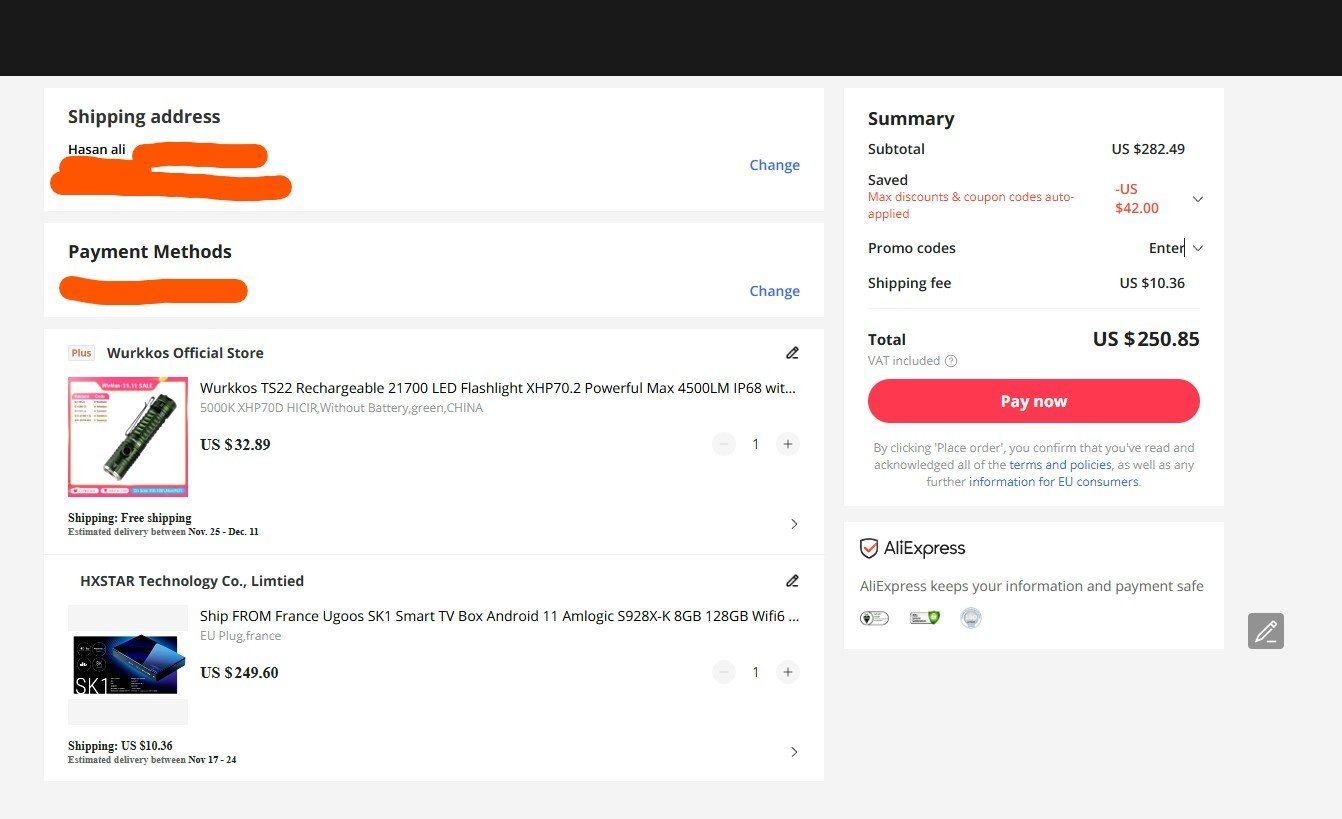Open the Ugoos SK1 TV Box thumbnail
The height and width of the screenshot is (819, 1342).
point(128,665)
